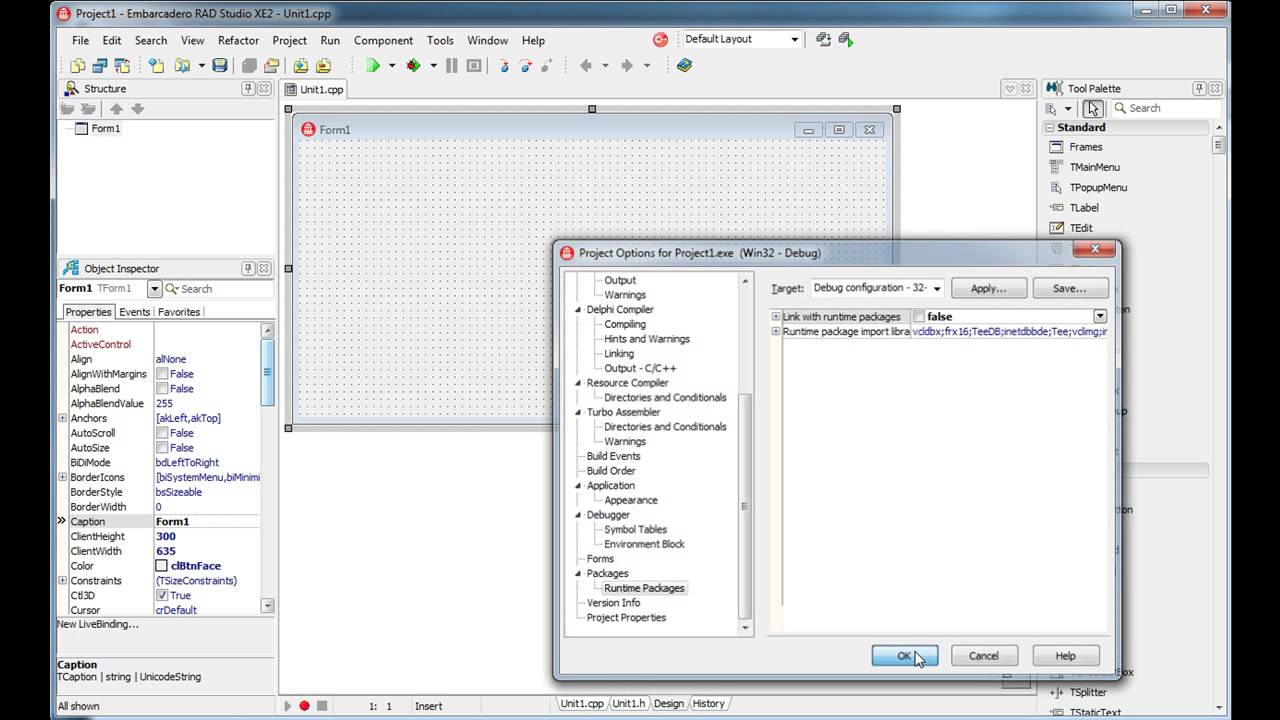The image size is (1280, 720).
Task: Click the Structure move up arrow
Action: (x=116, y=109)
